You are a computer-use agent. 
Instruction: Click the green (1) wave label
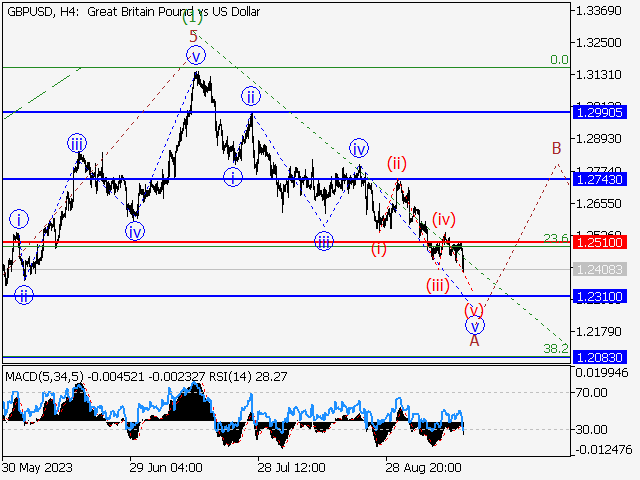192,18
